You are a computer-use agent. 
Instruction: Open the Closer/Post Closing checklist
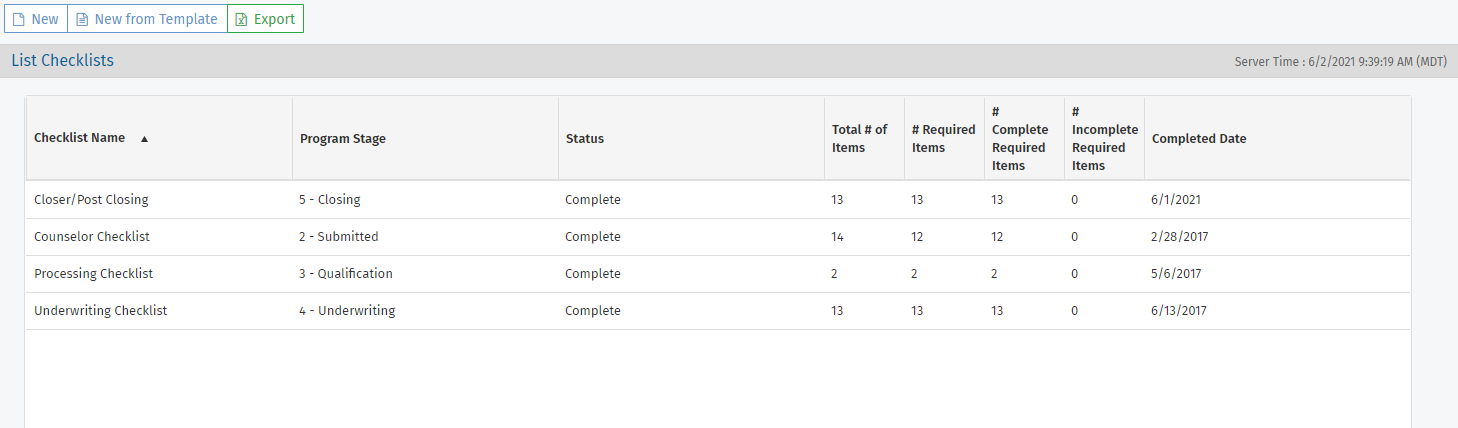tap(91, 199)
